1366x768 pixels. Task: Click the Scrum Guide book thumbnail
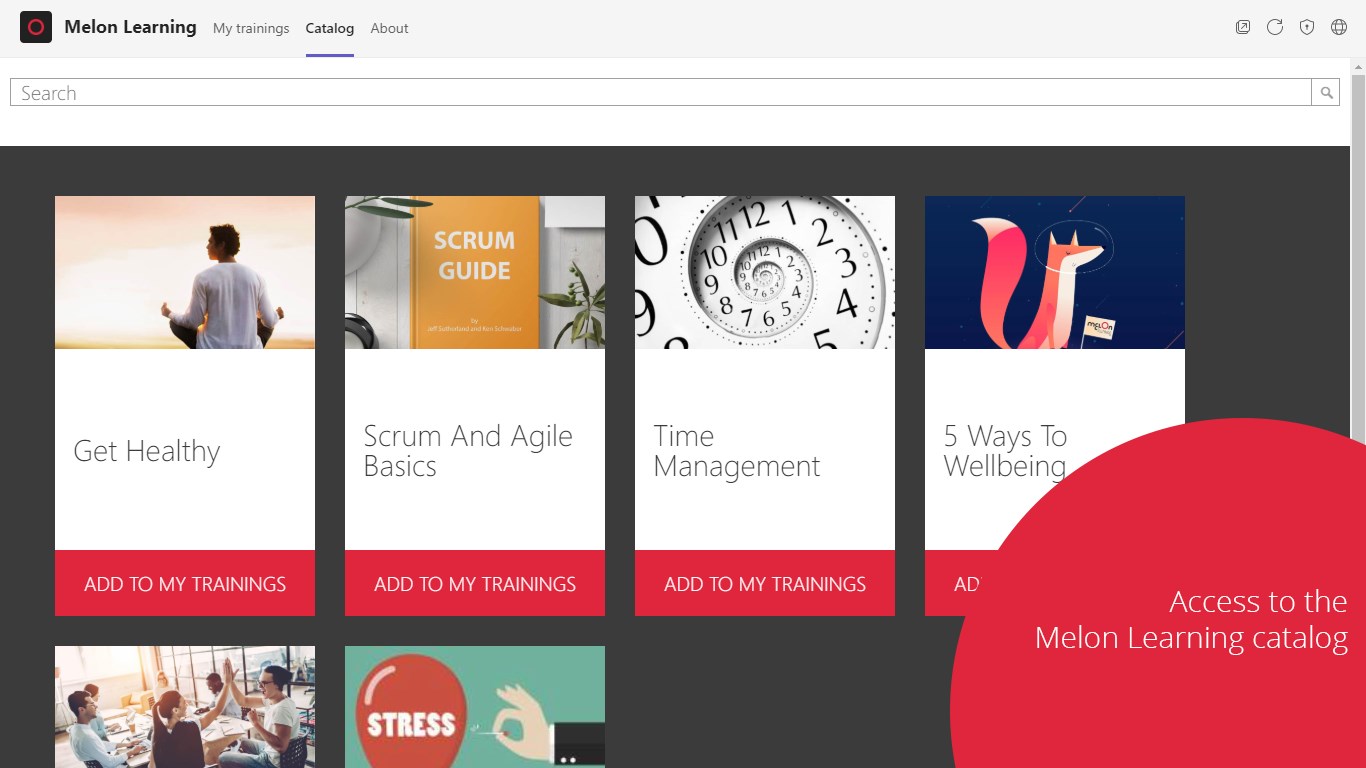point(475,272)
